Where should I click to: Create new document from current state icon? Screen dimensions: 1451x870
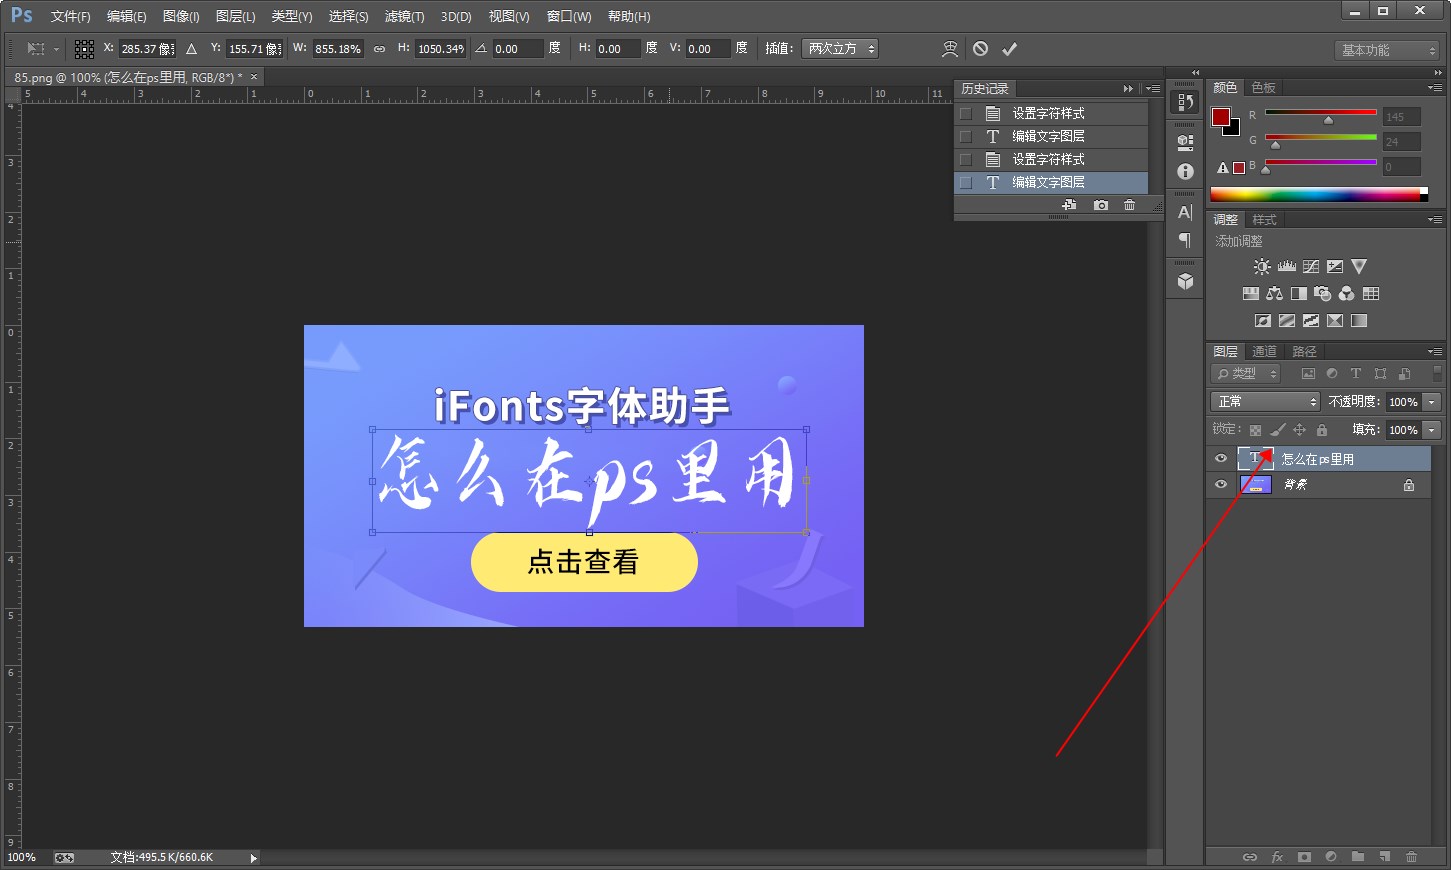(1069, 205)
